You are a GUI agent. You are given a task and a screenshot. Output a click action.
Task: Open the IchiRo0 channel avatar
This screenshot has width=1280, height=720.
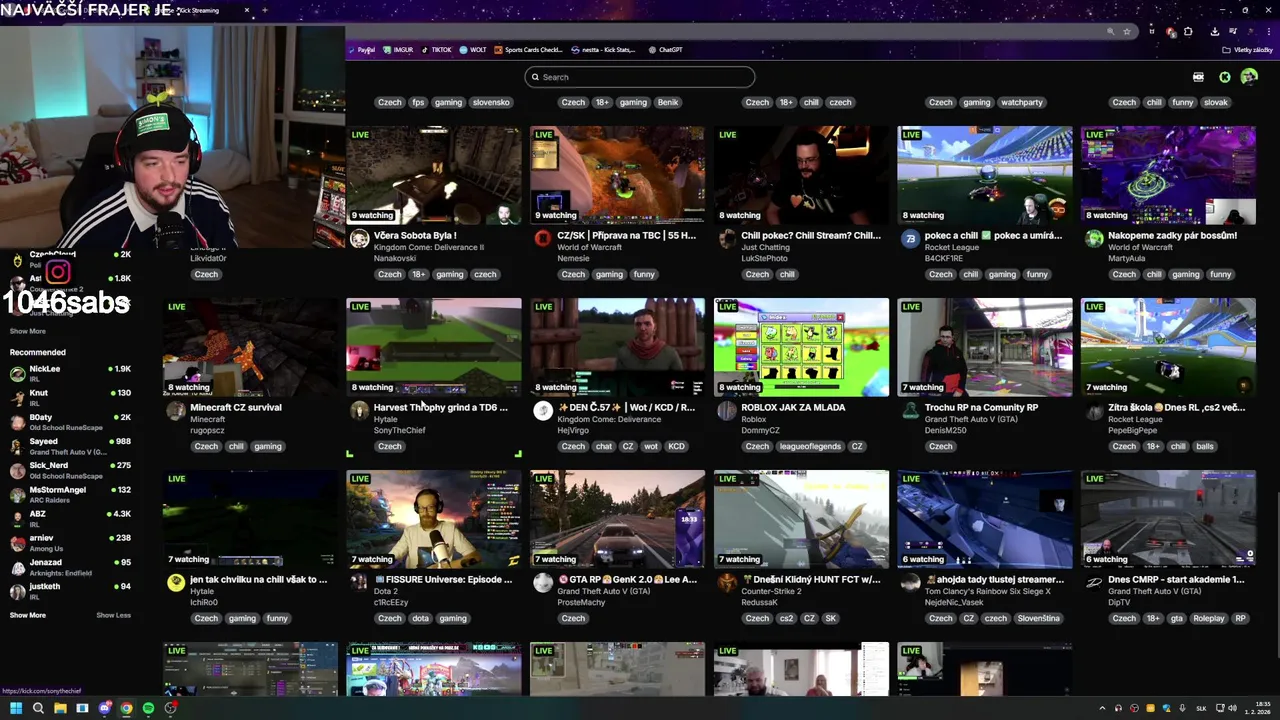176,582
